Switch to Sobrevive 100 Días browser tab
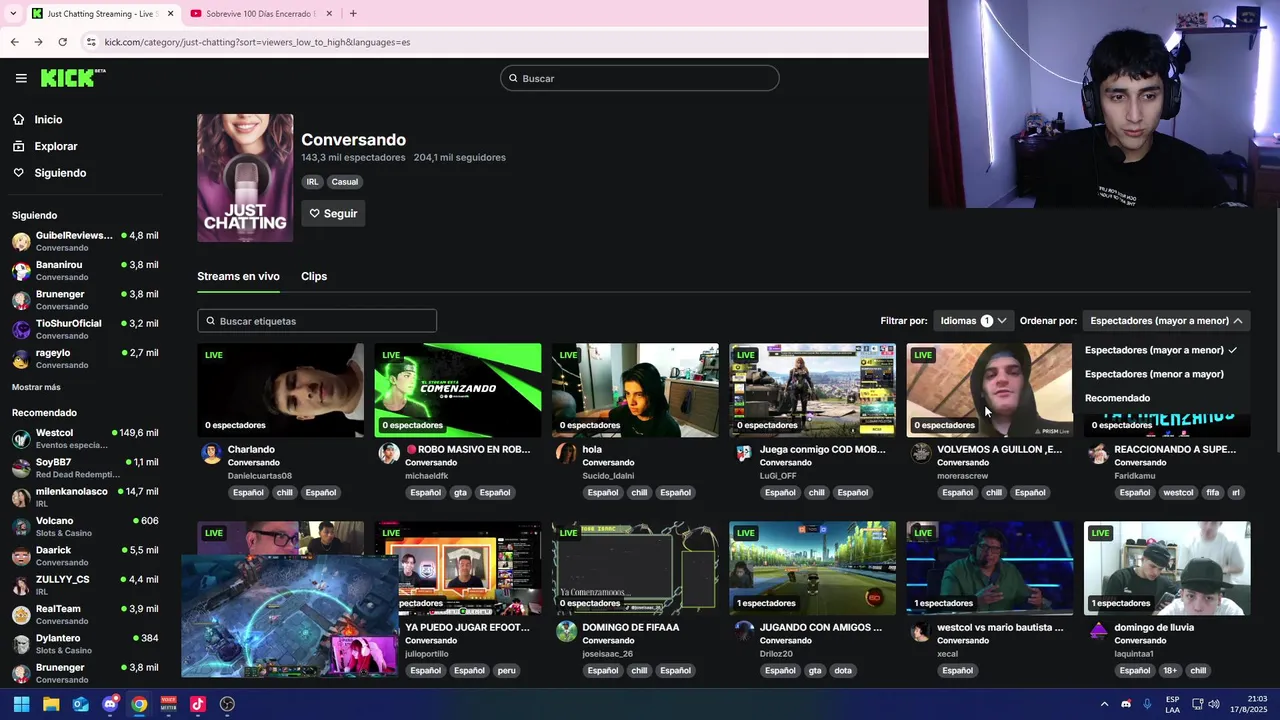This screenshot has width=1280, height=720. (258, 13)
